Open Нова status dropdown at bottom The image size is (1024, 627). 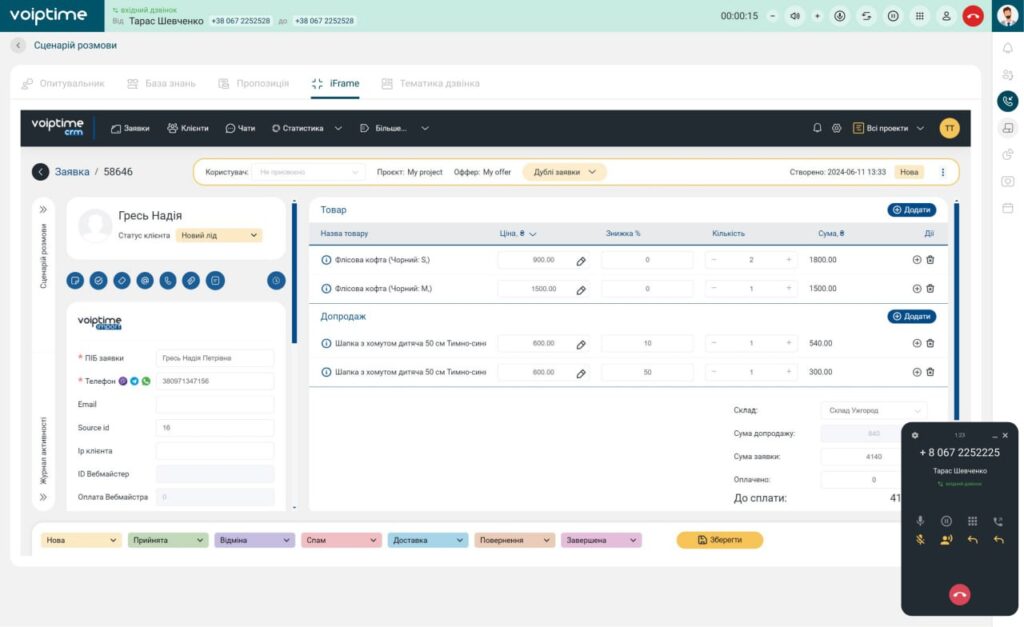pyautogui.click(x=80, y=540)
